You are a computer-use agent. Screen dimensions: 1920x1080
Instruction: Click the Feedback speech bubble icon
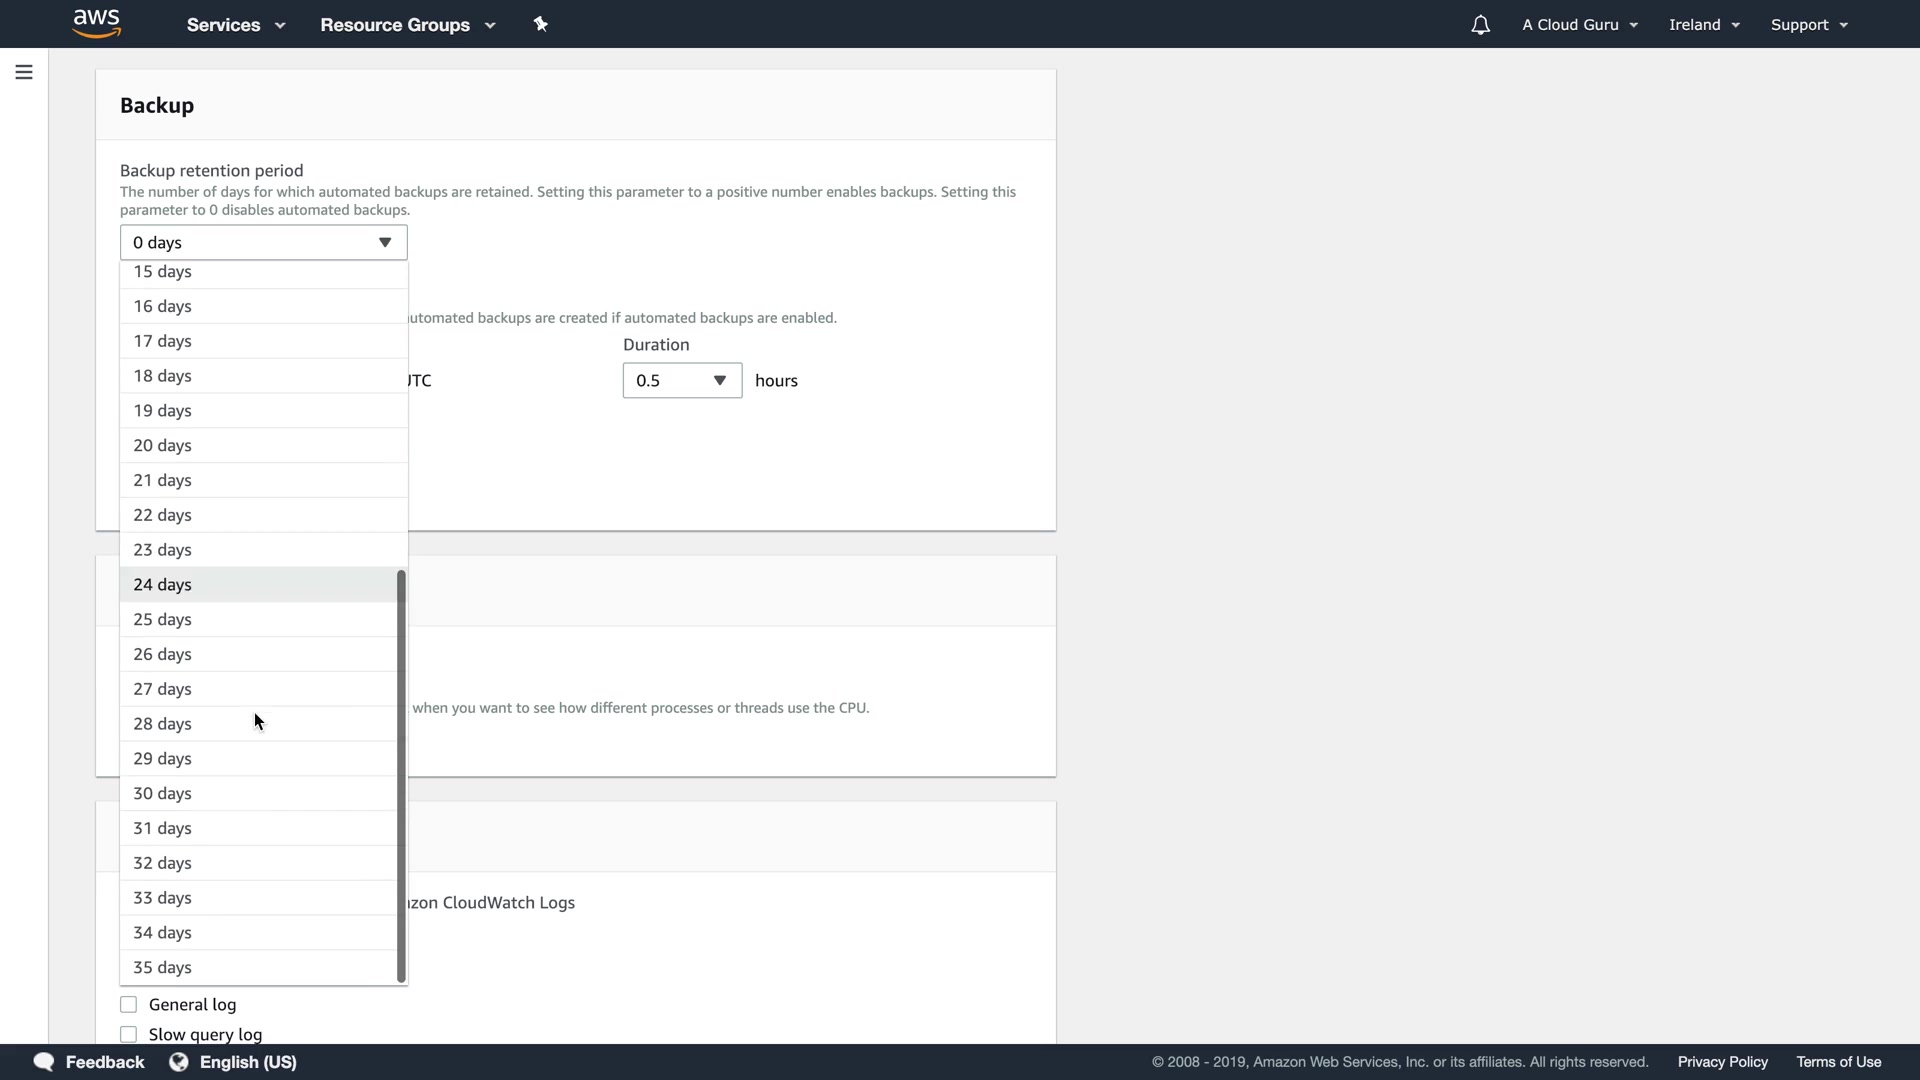click(x=44, y=1062)
